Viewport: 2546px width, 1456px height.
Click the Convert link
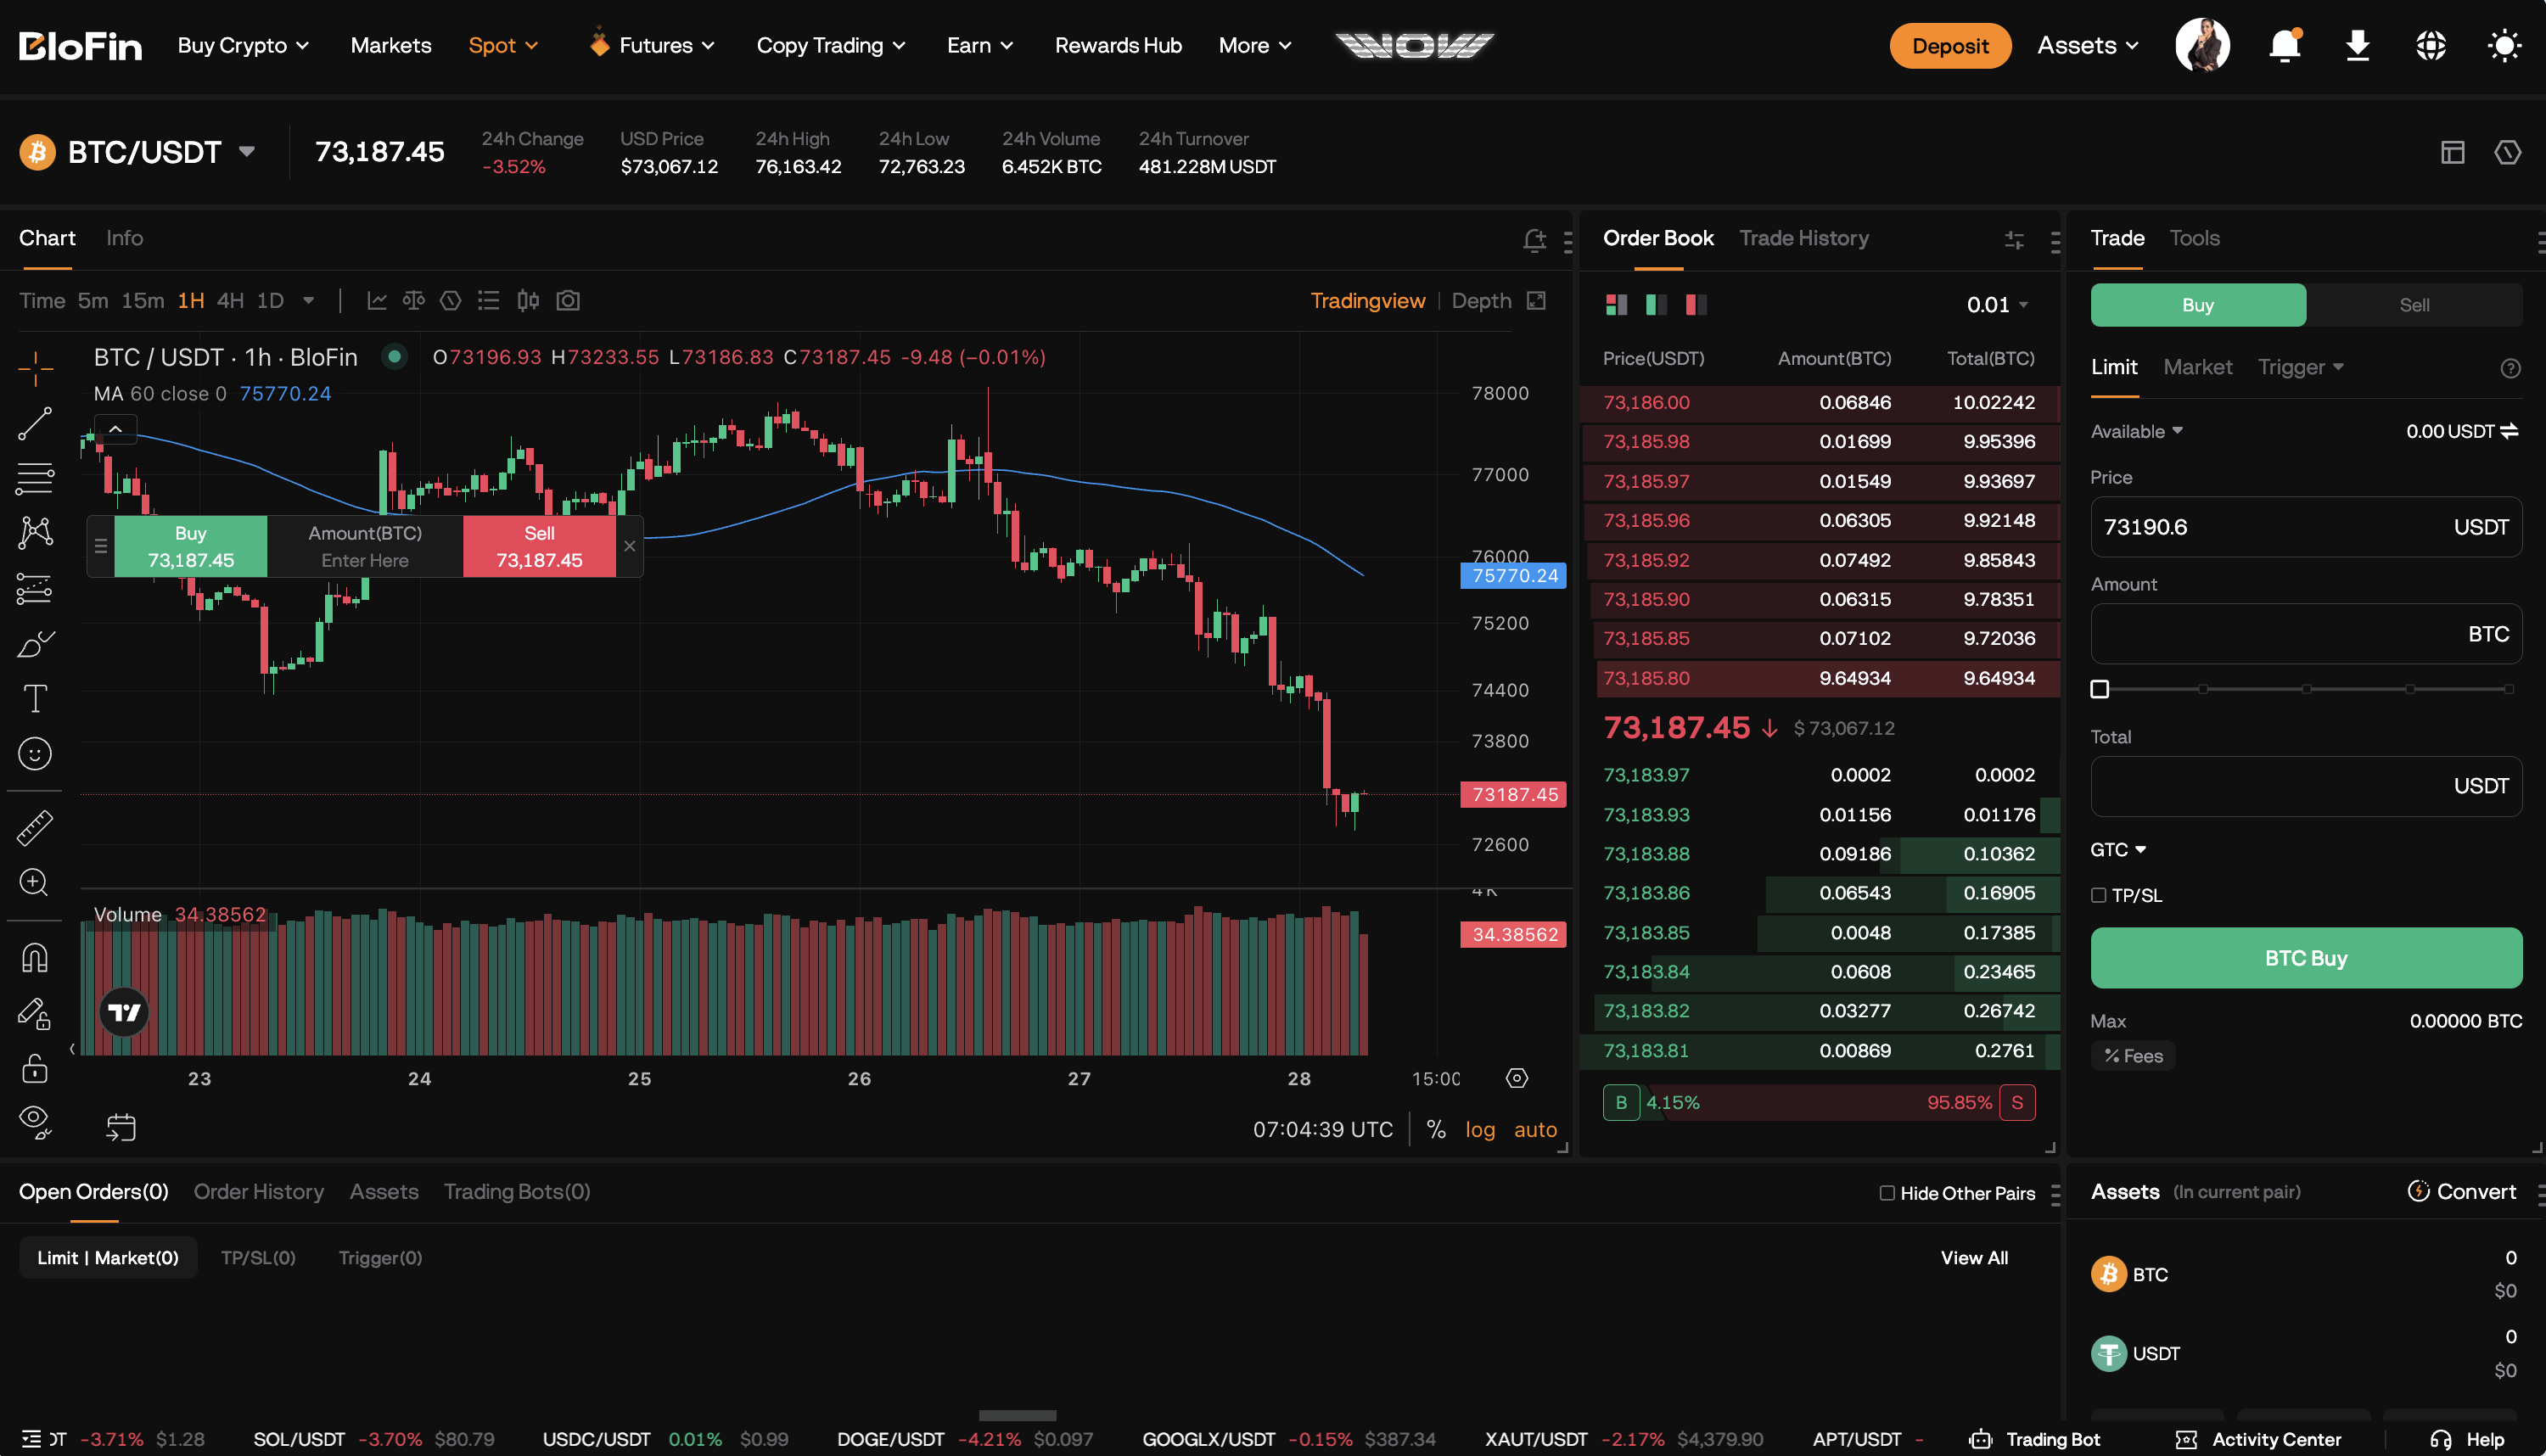click(x=2462, y=1192)
